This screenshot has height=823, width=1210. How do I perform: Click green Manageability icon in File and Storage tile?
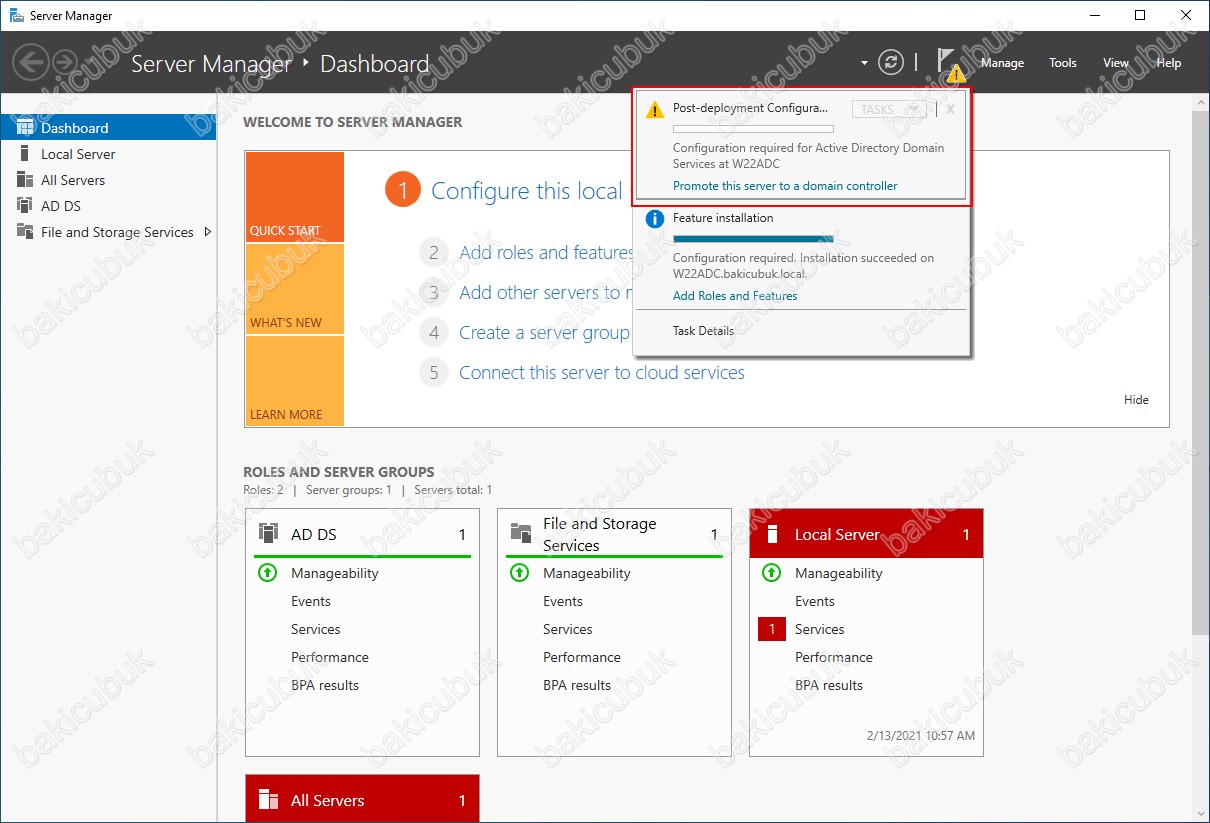[519, 573]
